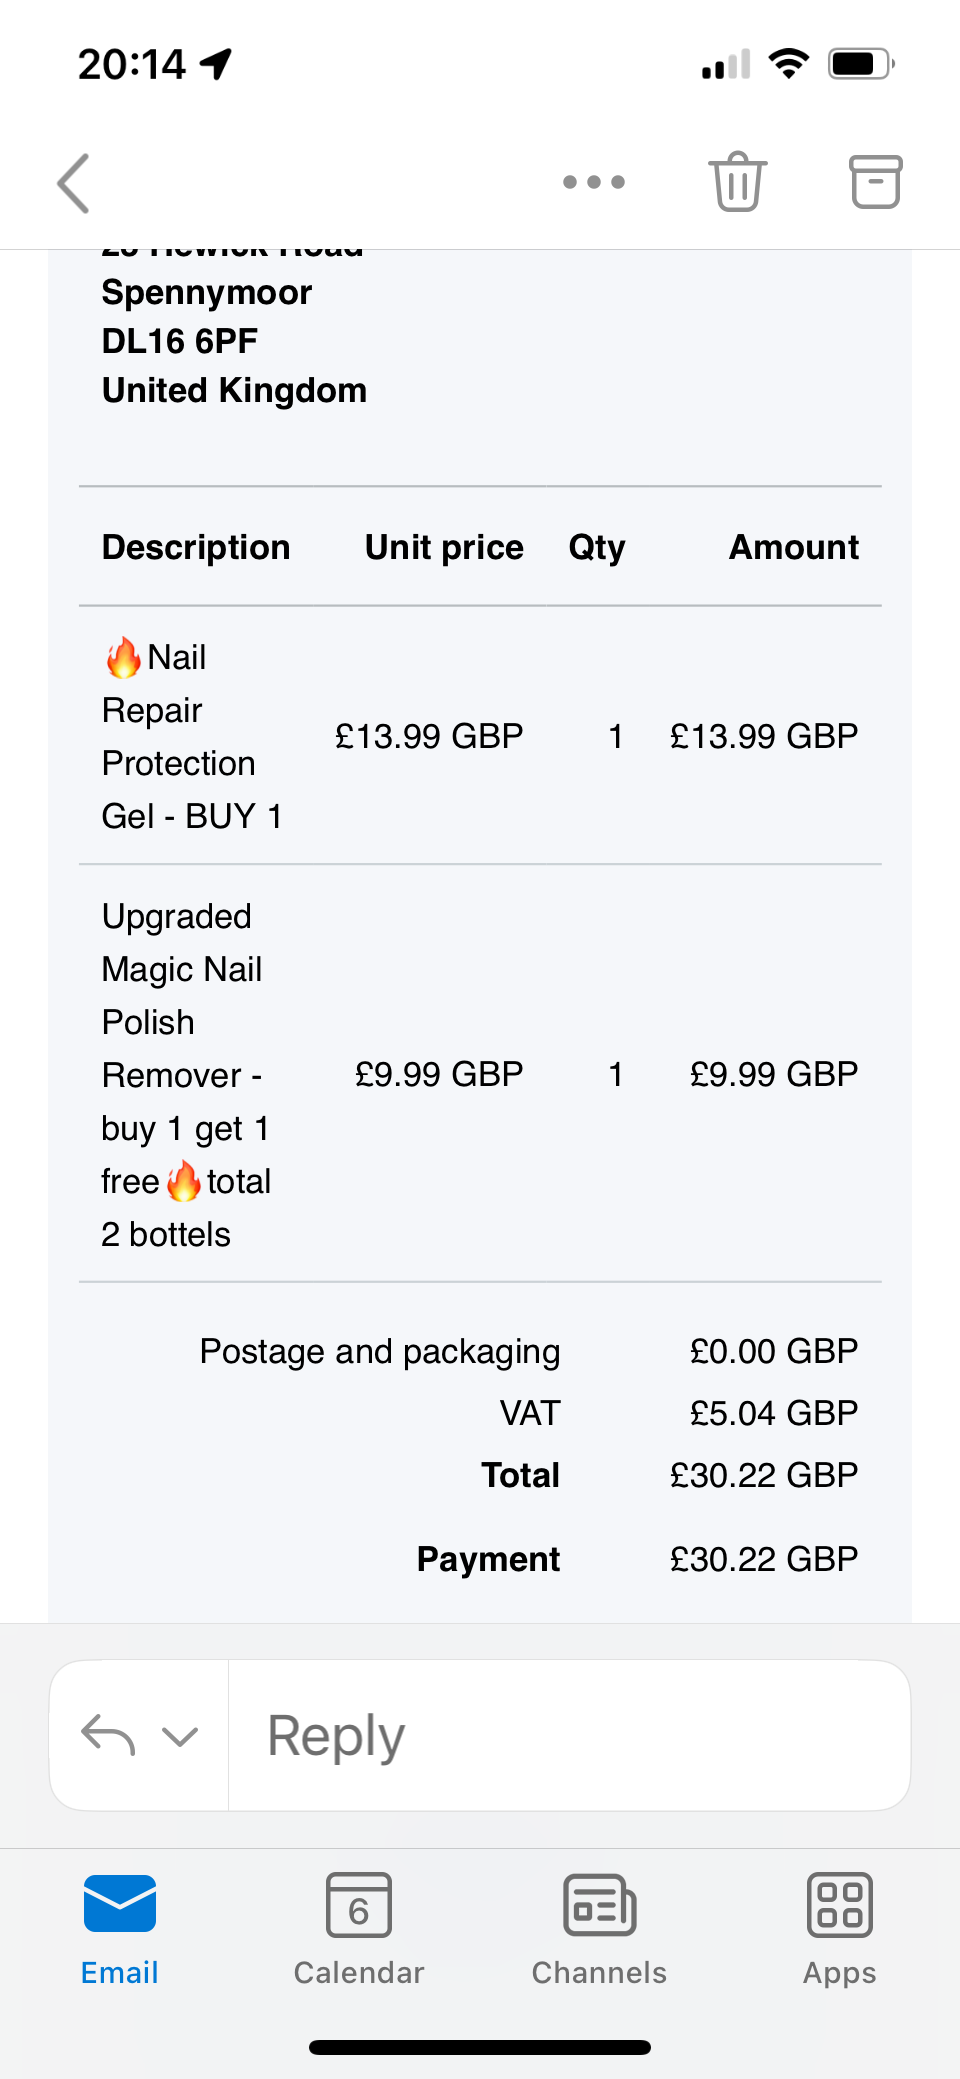Expand reply options chevron

point(180,1736)
